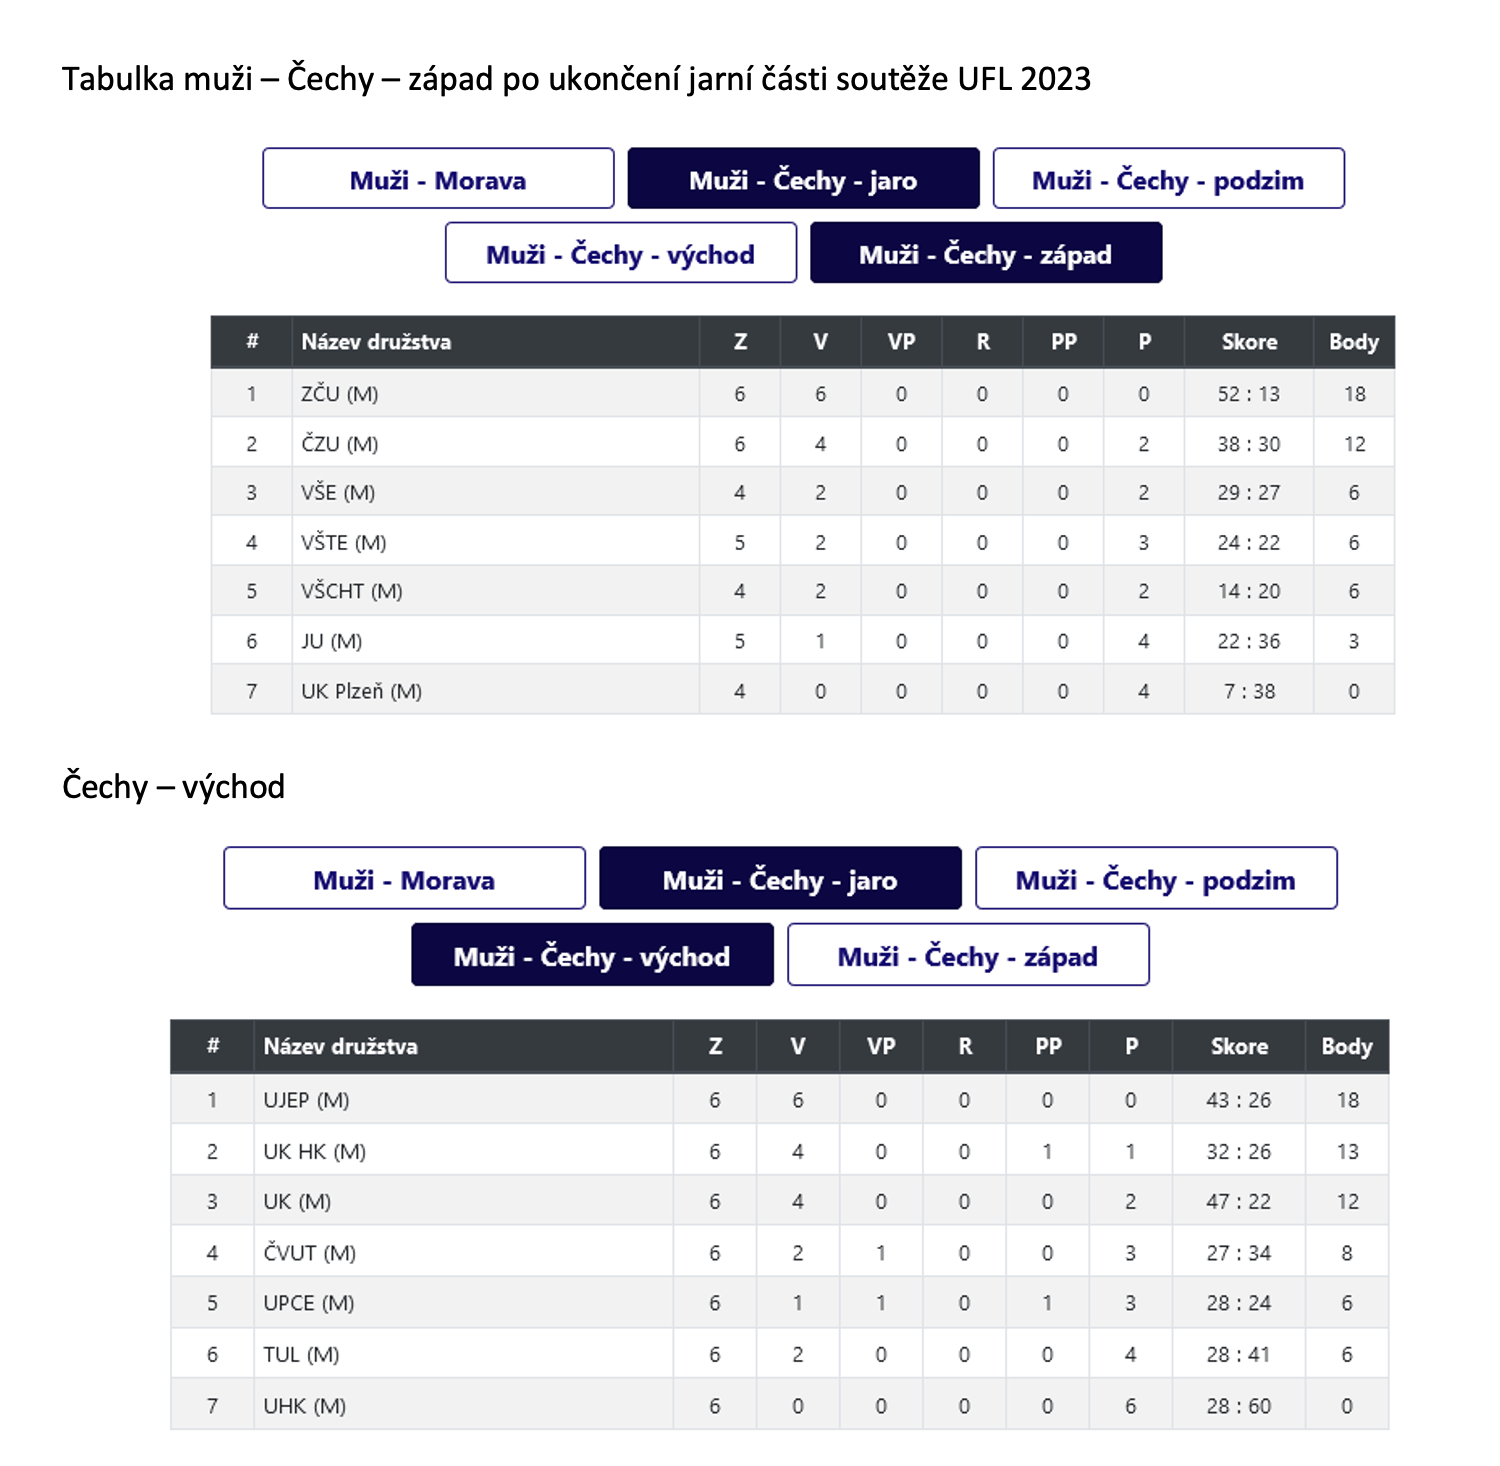Click UJEP (M) team name
1500x1466 pixels.
click(x=306, y=1100)
